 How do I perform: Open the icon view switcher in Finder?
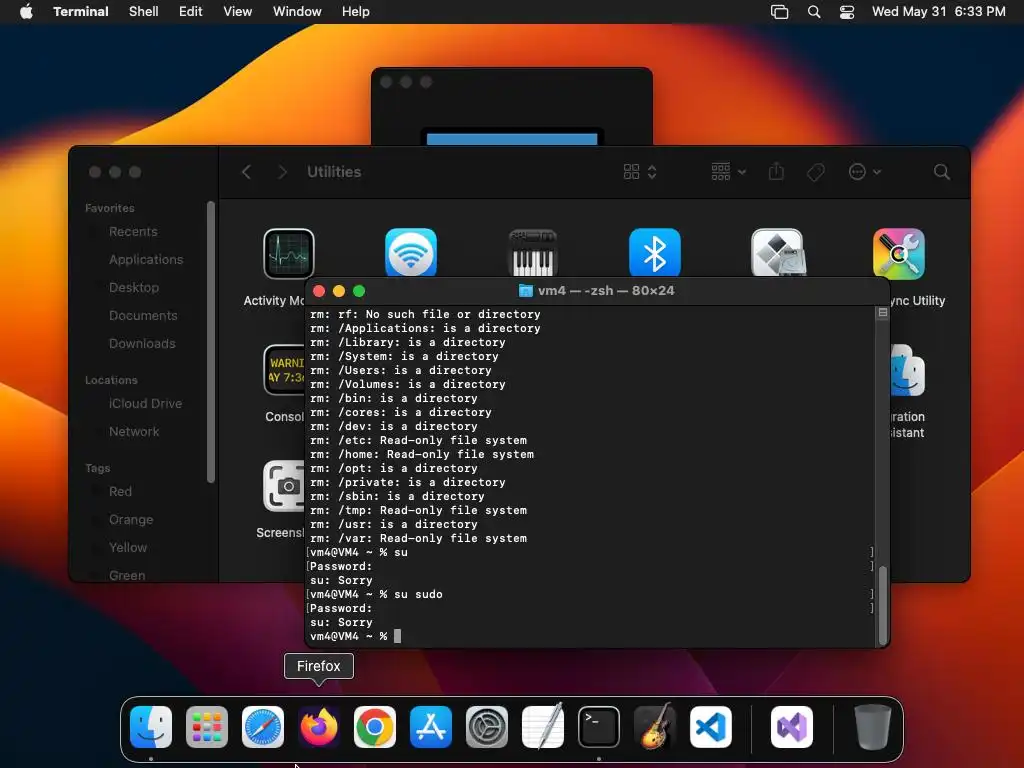[640, 172]
